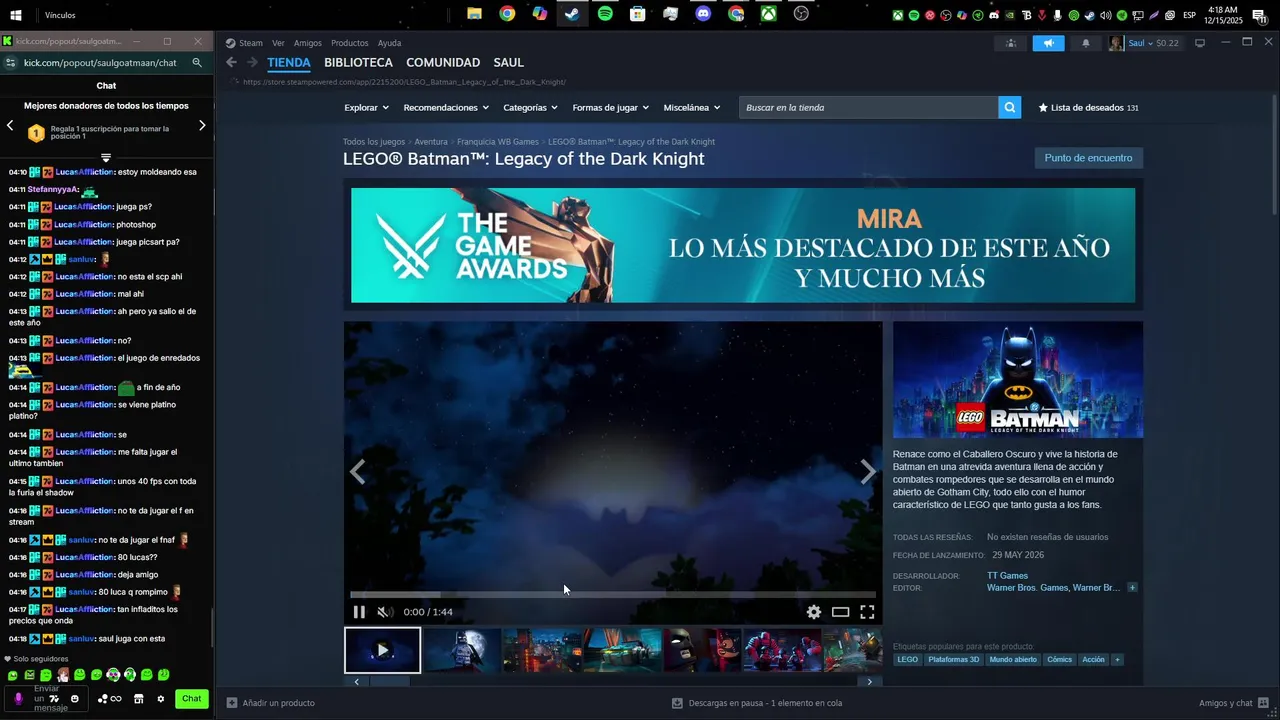Open the Kick shop icon
Image resolution: width=1280 pixels, height=720 pixels.
click(139, 699)
